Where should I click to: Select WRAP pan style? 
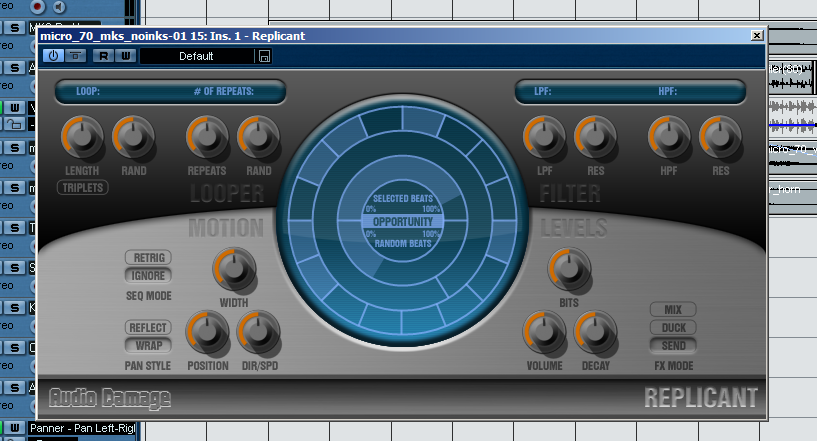148,345
